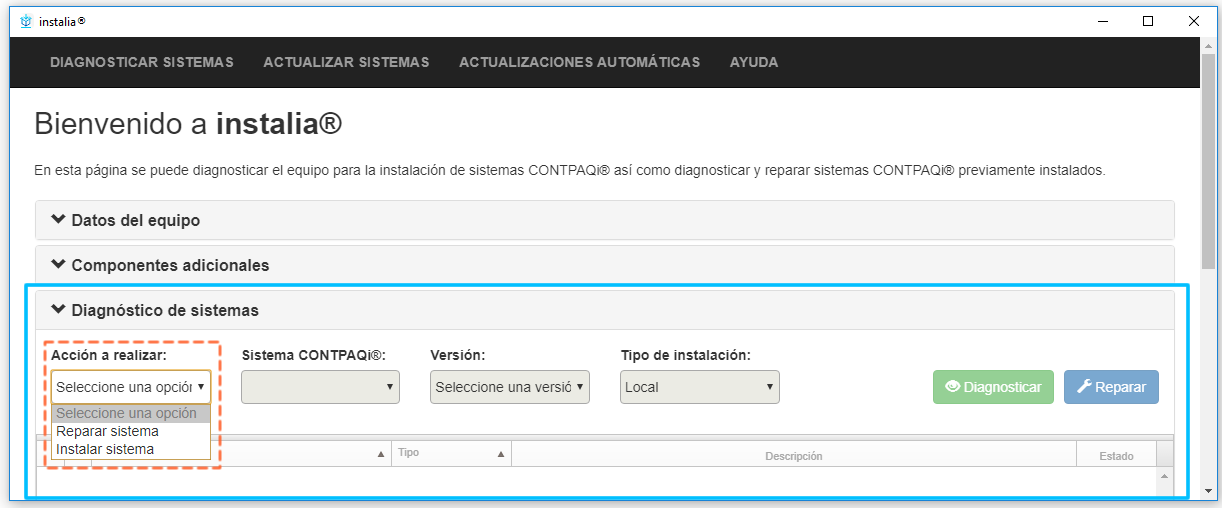This screenshot has width=1222, height=508.
Task: Click the table scrollbar up arrow
Action: pyautogui.click(x=1164, y=477)
